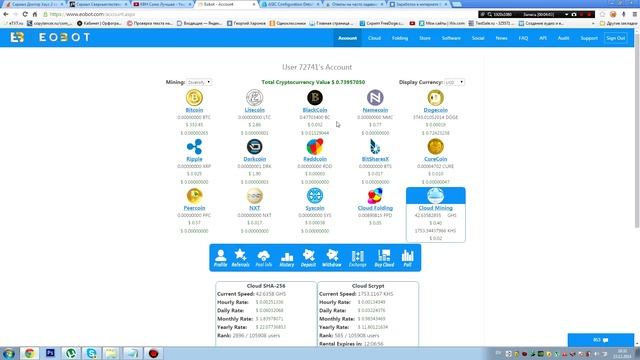The height and width of the screenshot is (360, 640).
Task: Click the Syscoin icon
Action: [x=315, y=196]
